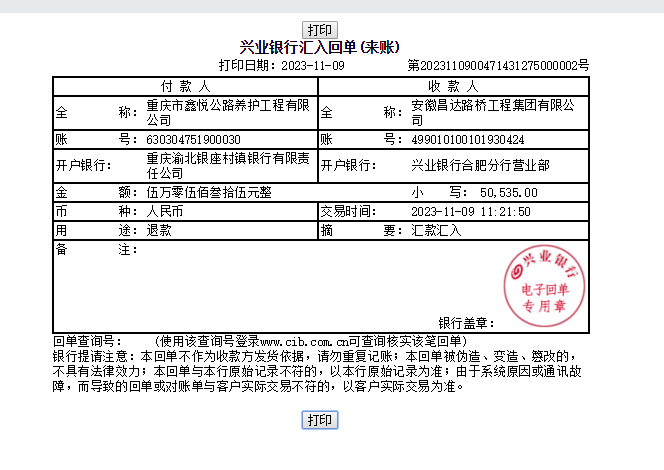Viewport: 664px width, 470px height.
Task: Click the top 打印 print button
Action: [x=320, y=29]
